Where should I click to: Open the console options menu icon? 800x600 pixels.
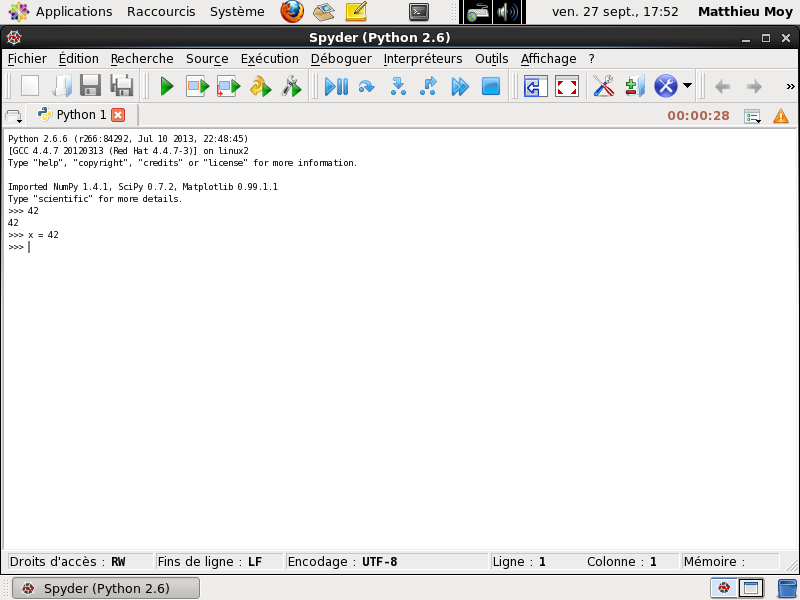click(753, 116)
